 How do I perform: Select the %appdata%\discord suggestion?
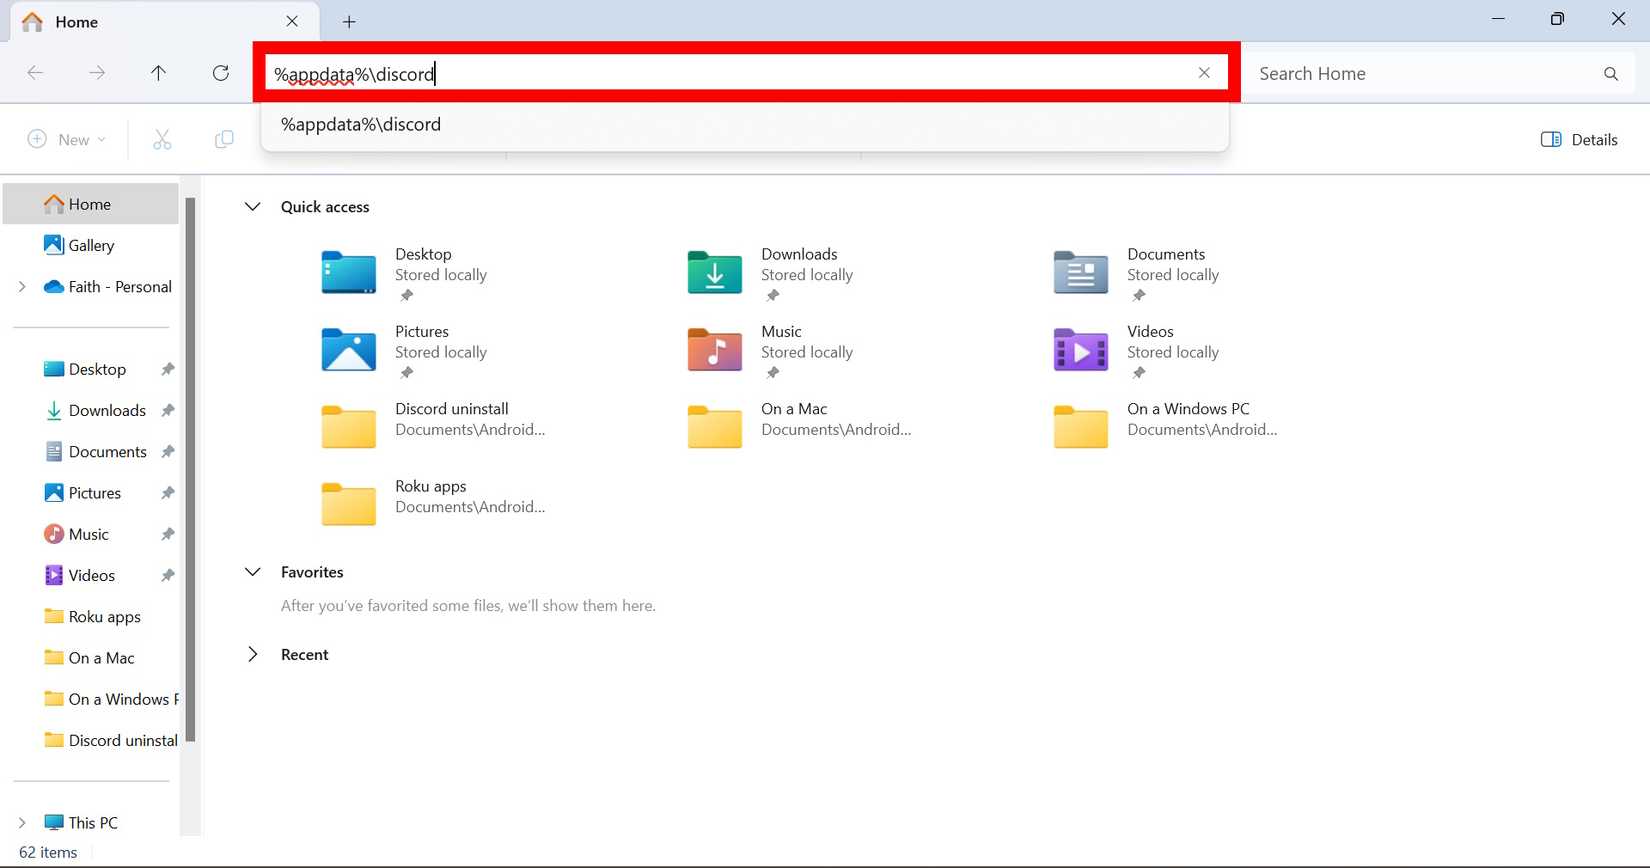click(x=361, y=125)
